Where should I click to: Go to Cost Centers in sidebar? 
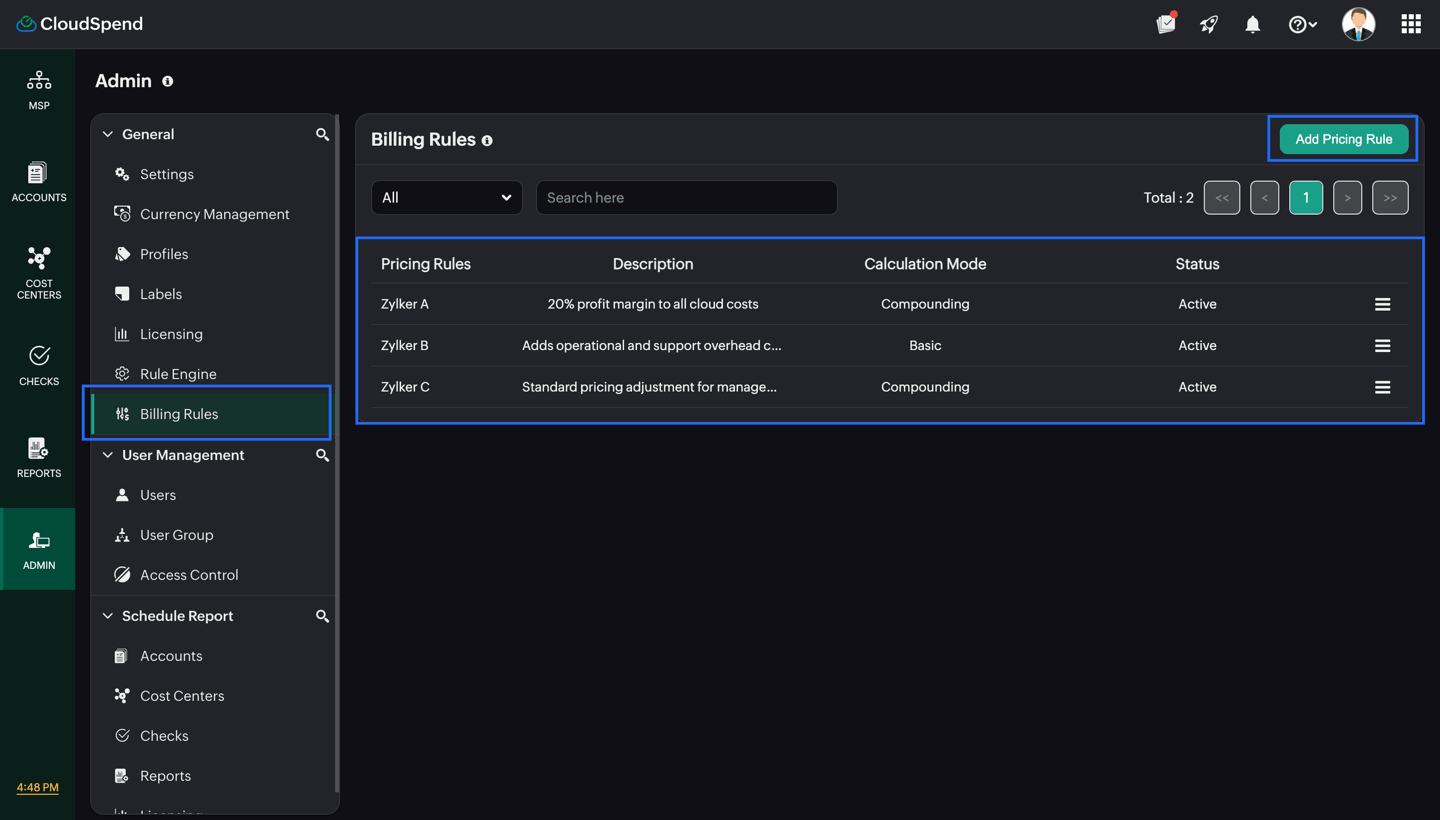coord(38,273)
